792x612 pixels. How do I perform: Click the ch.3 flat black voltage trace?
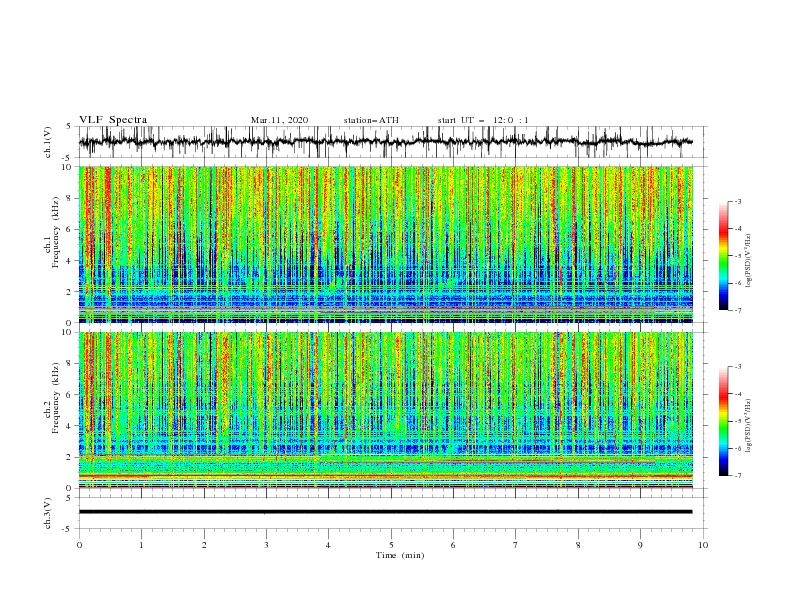[x=386, y=512]
